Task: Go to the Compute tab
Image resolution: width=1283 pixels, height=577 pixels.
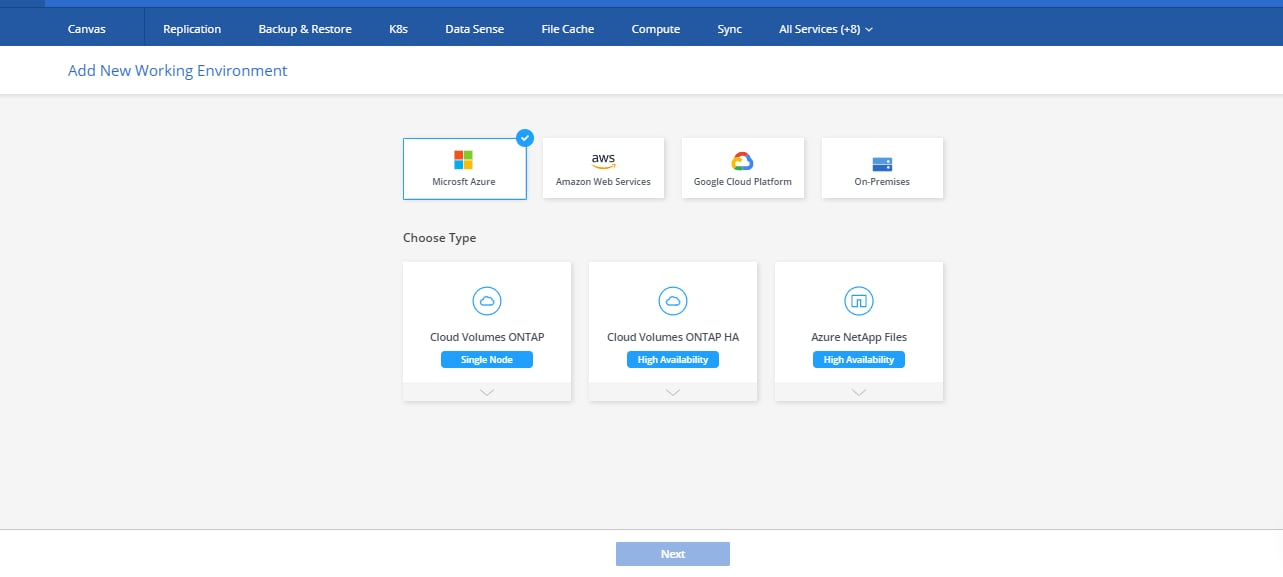Action: pos(656,29)
